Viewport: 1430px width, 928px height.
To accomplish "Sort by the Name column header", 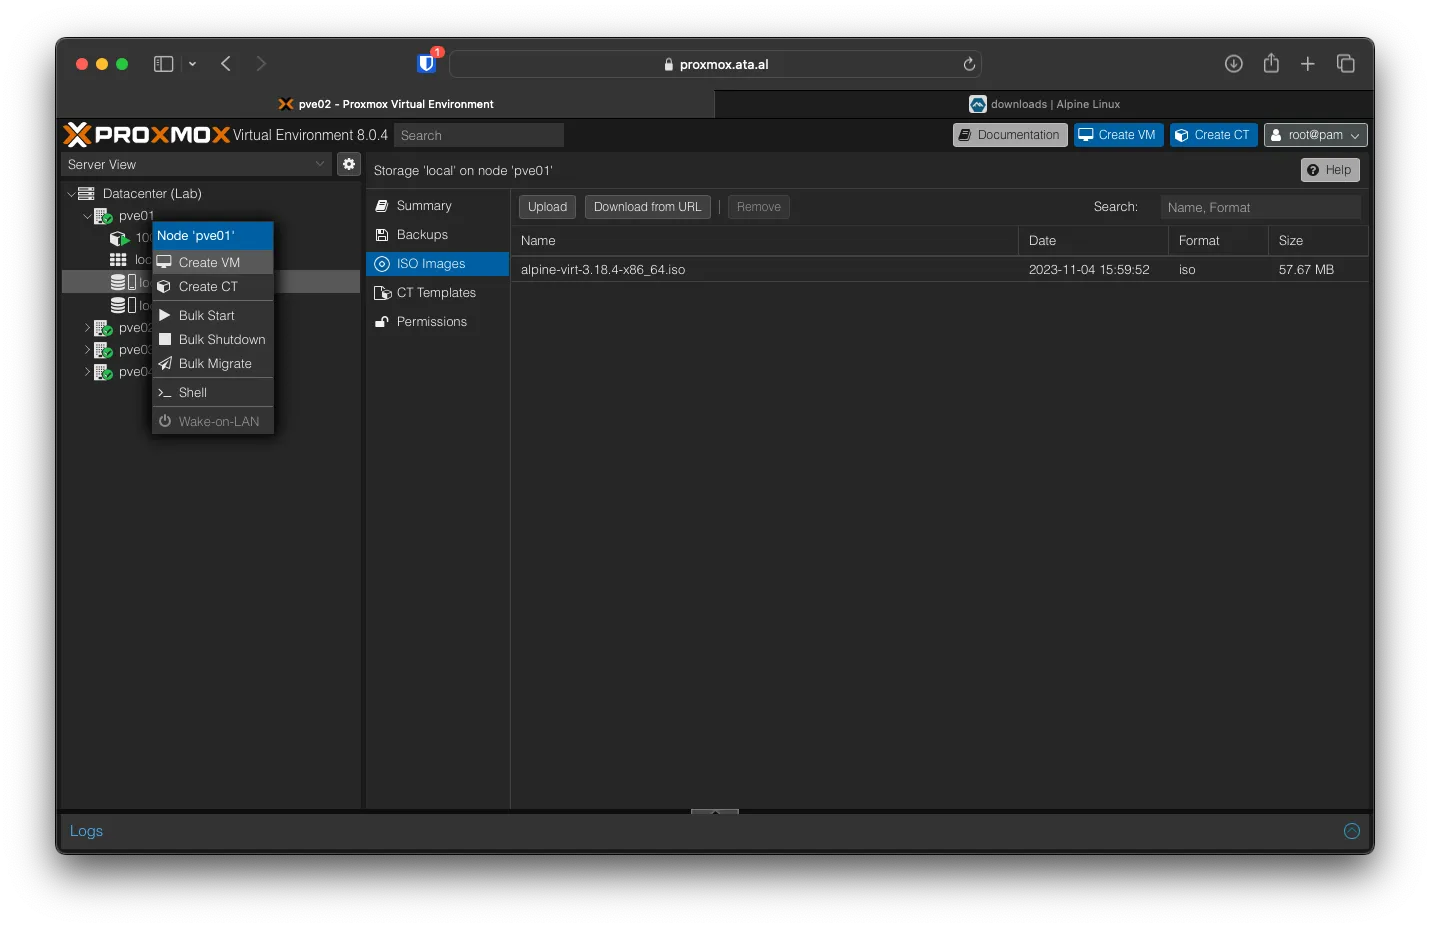I will pyautogui.click(x=765, y=241).
